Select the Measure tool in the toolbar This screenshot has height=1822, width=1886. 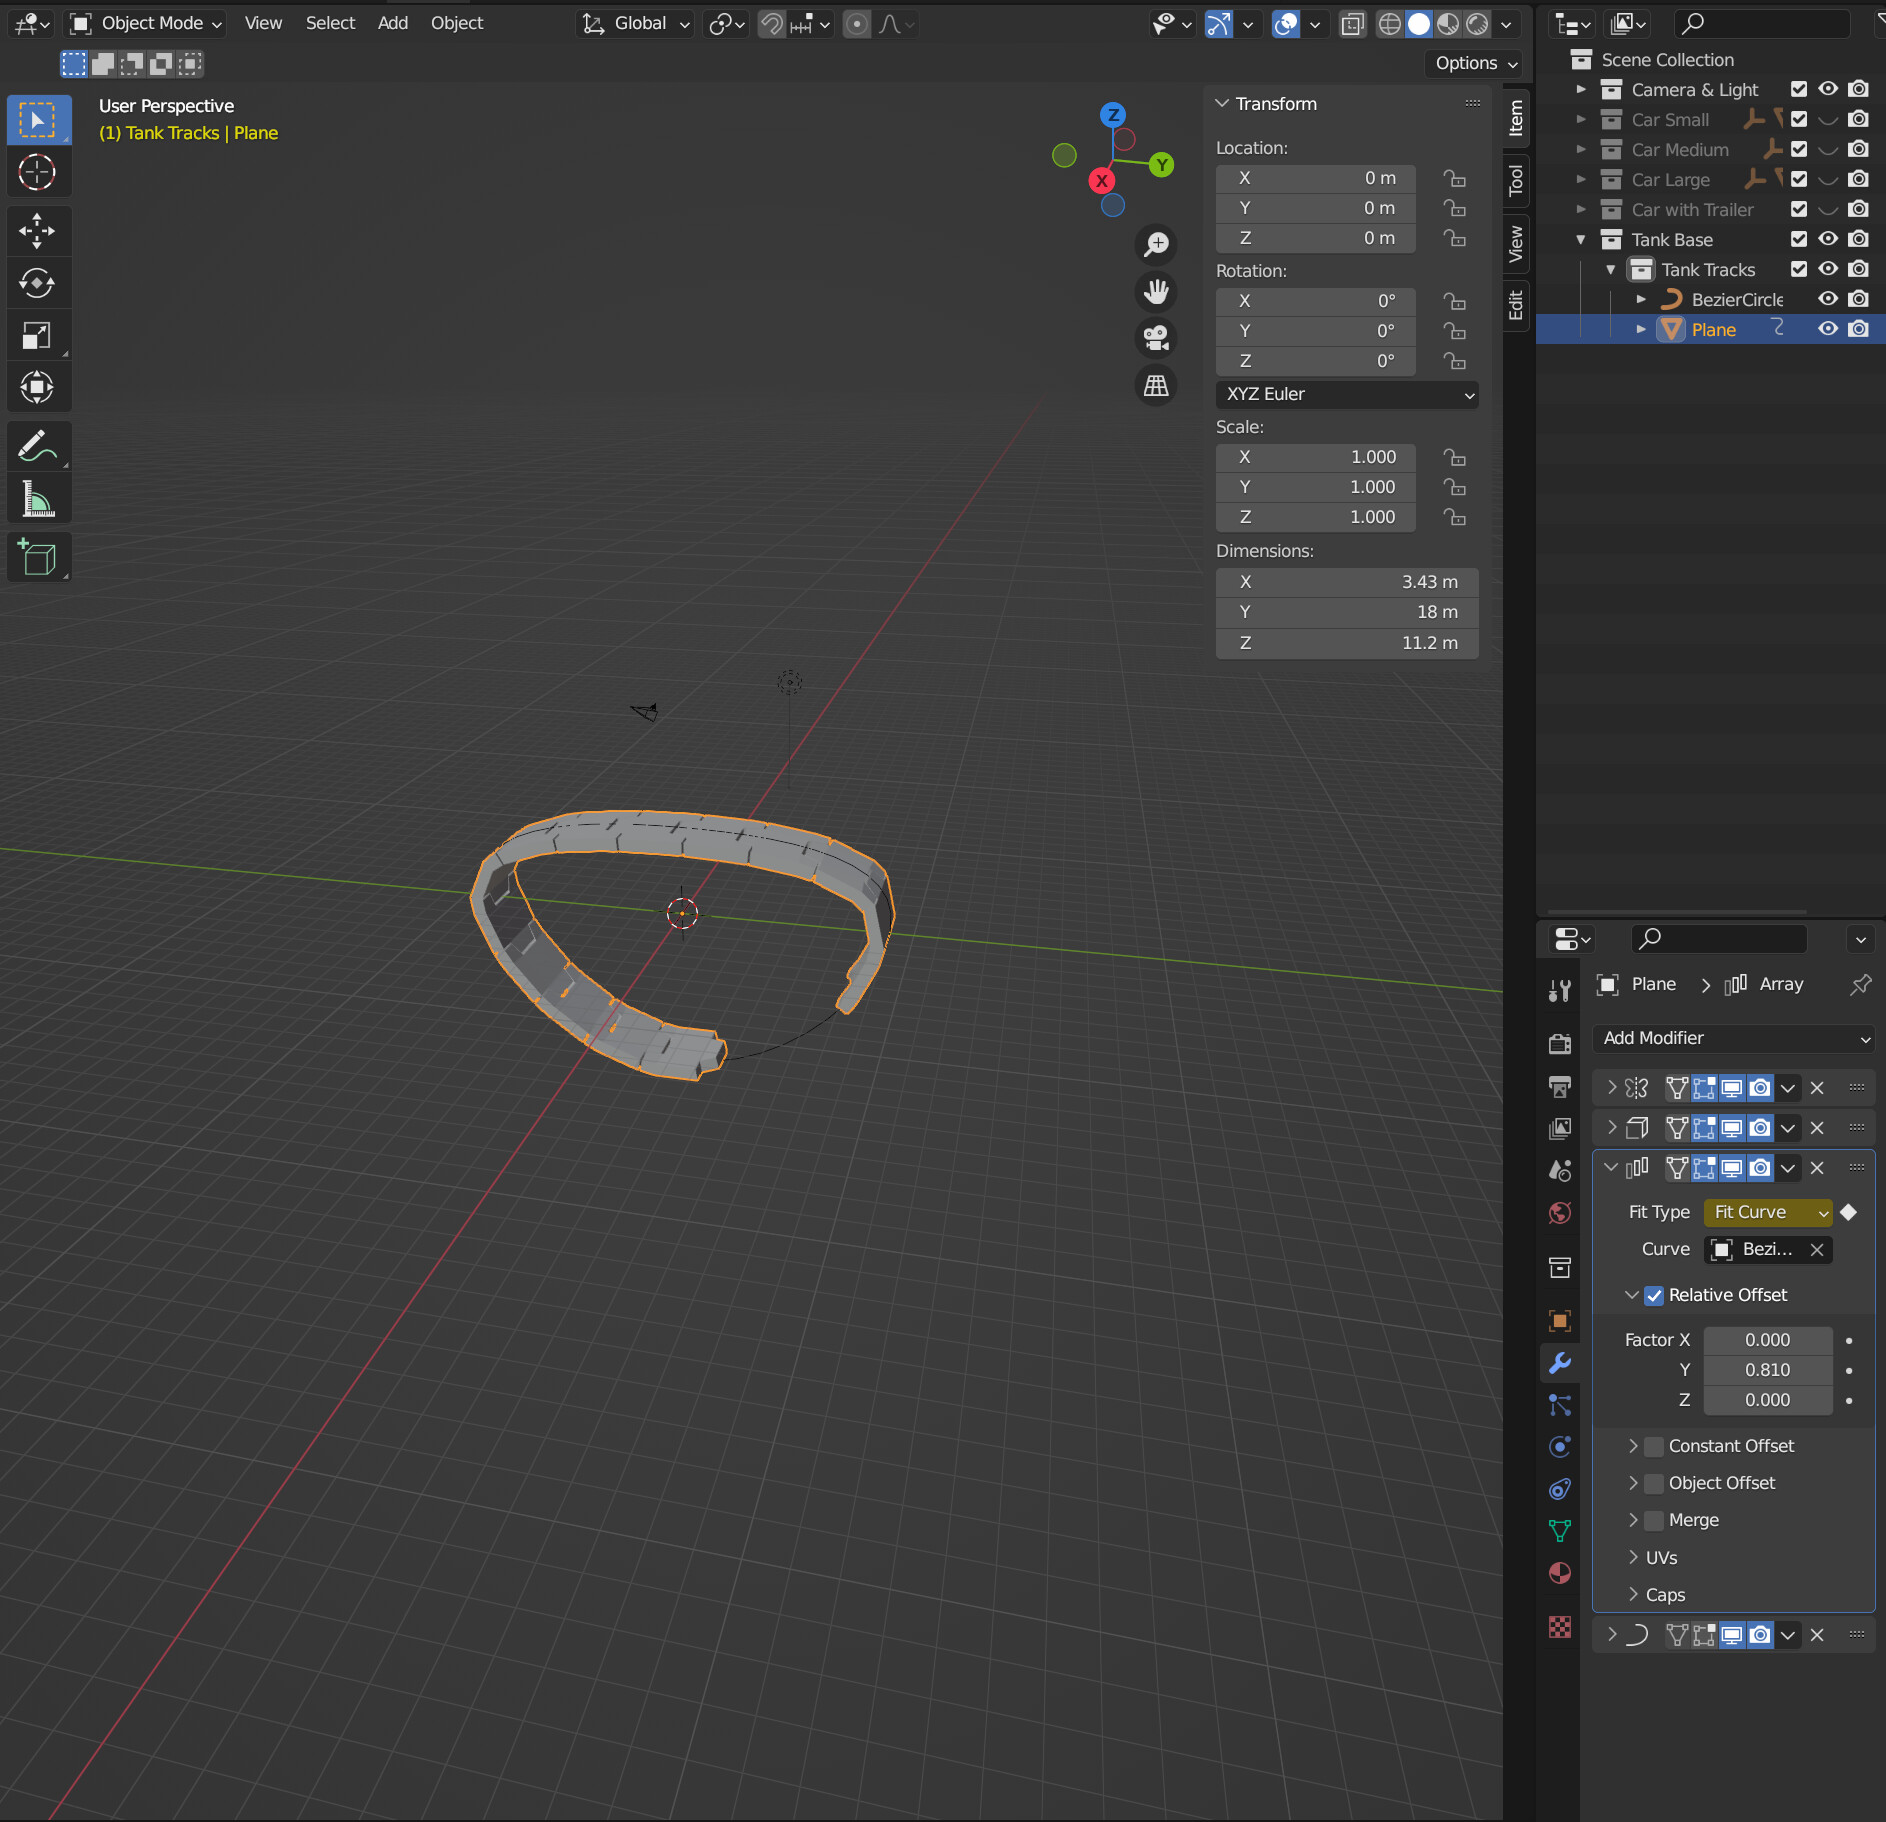click(x=38, y=498)
